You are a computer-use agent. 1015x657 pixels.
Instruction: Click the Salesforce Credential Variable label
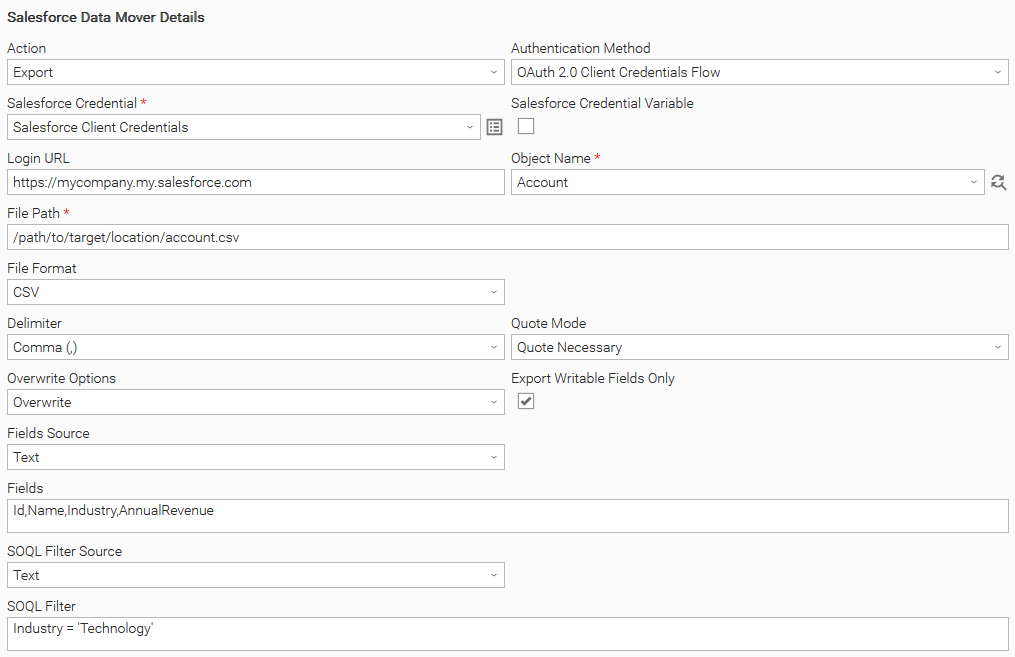pyautogui.click(x=602, y=104)
